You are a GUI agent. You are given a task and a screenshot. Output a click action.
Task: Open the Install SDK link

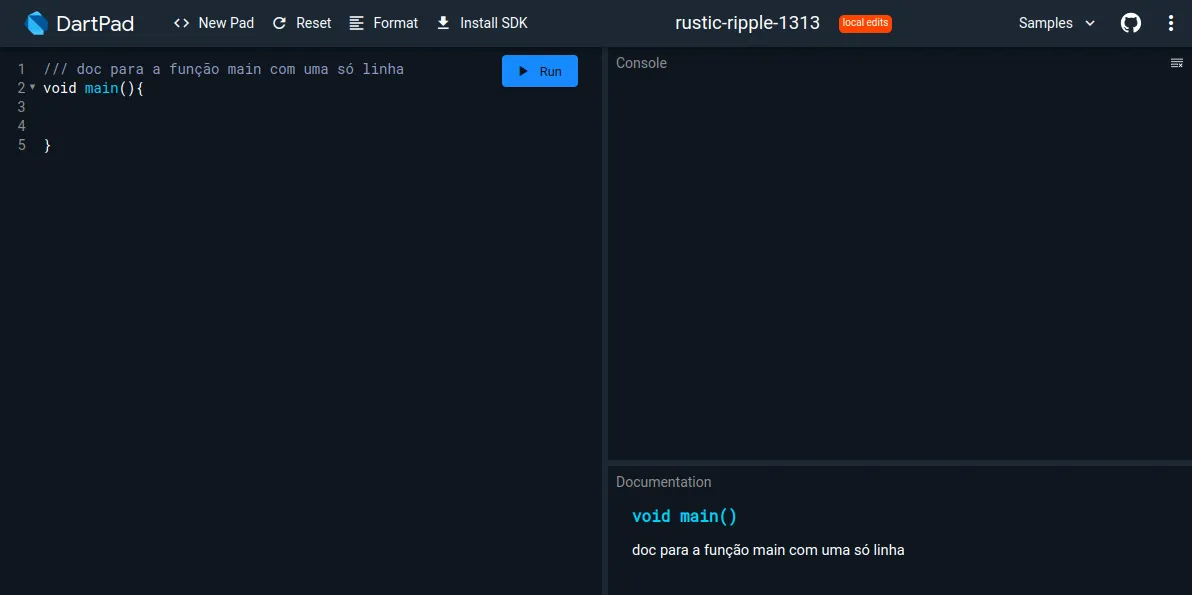tap(482, 24)
